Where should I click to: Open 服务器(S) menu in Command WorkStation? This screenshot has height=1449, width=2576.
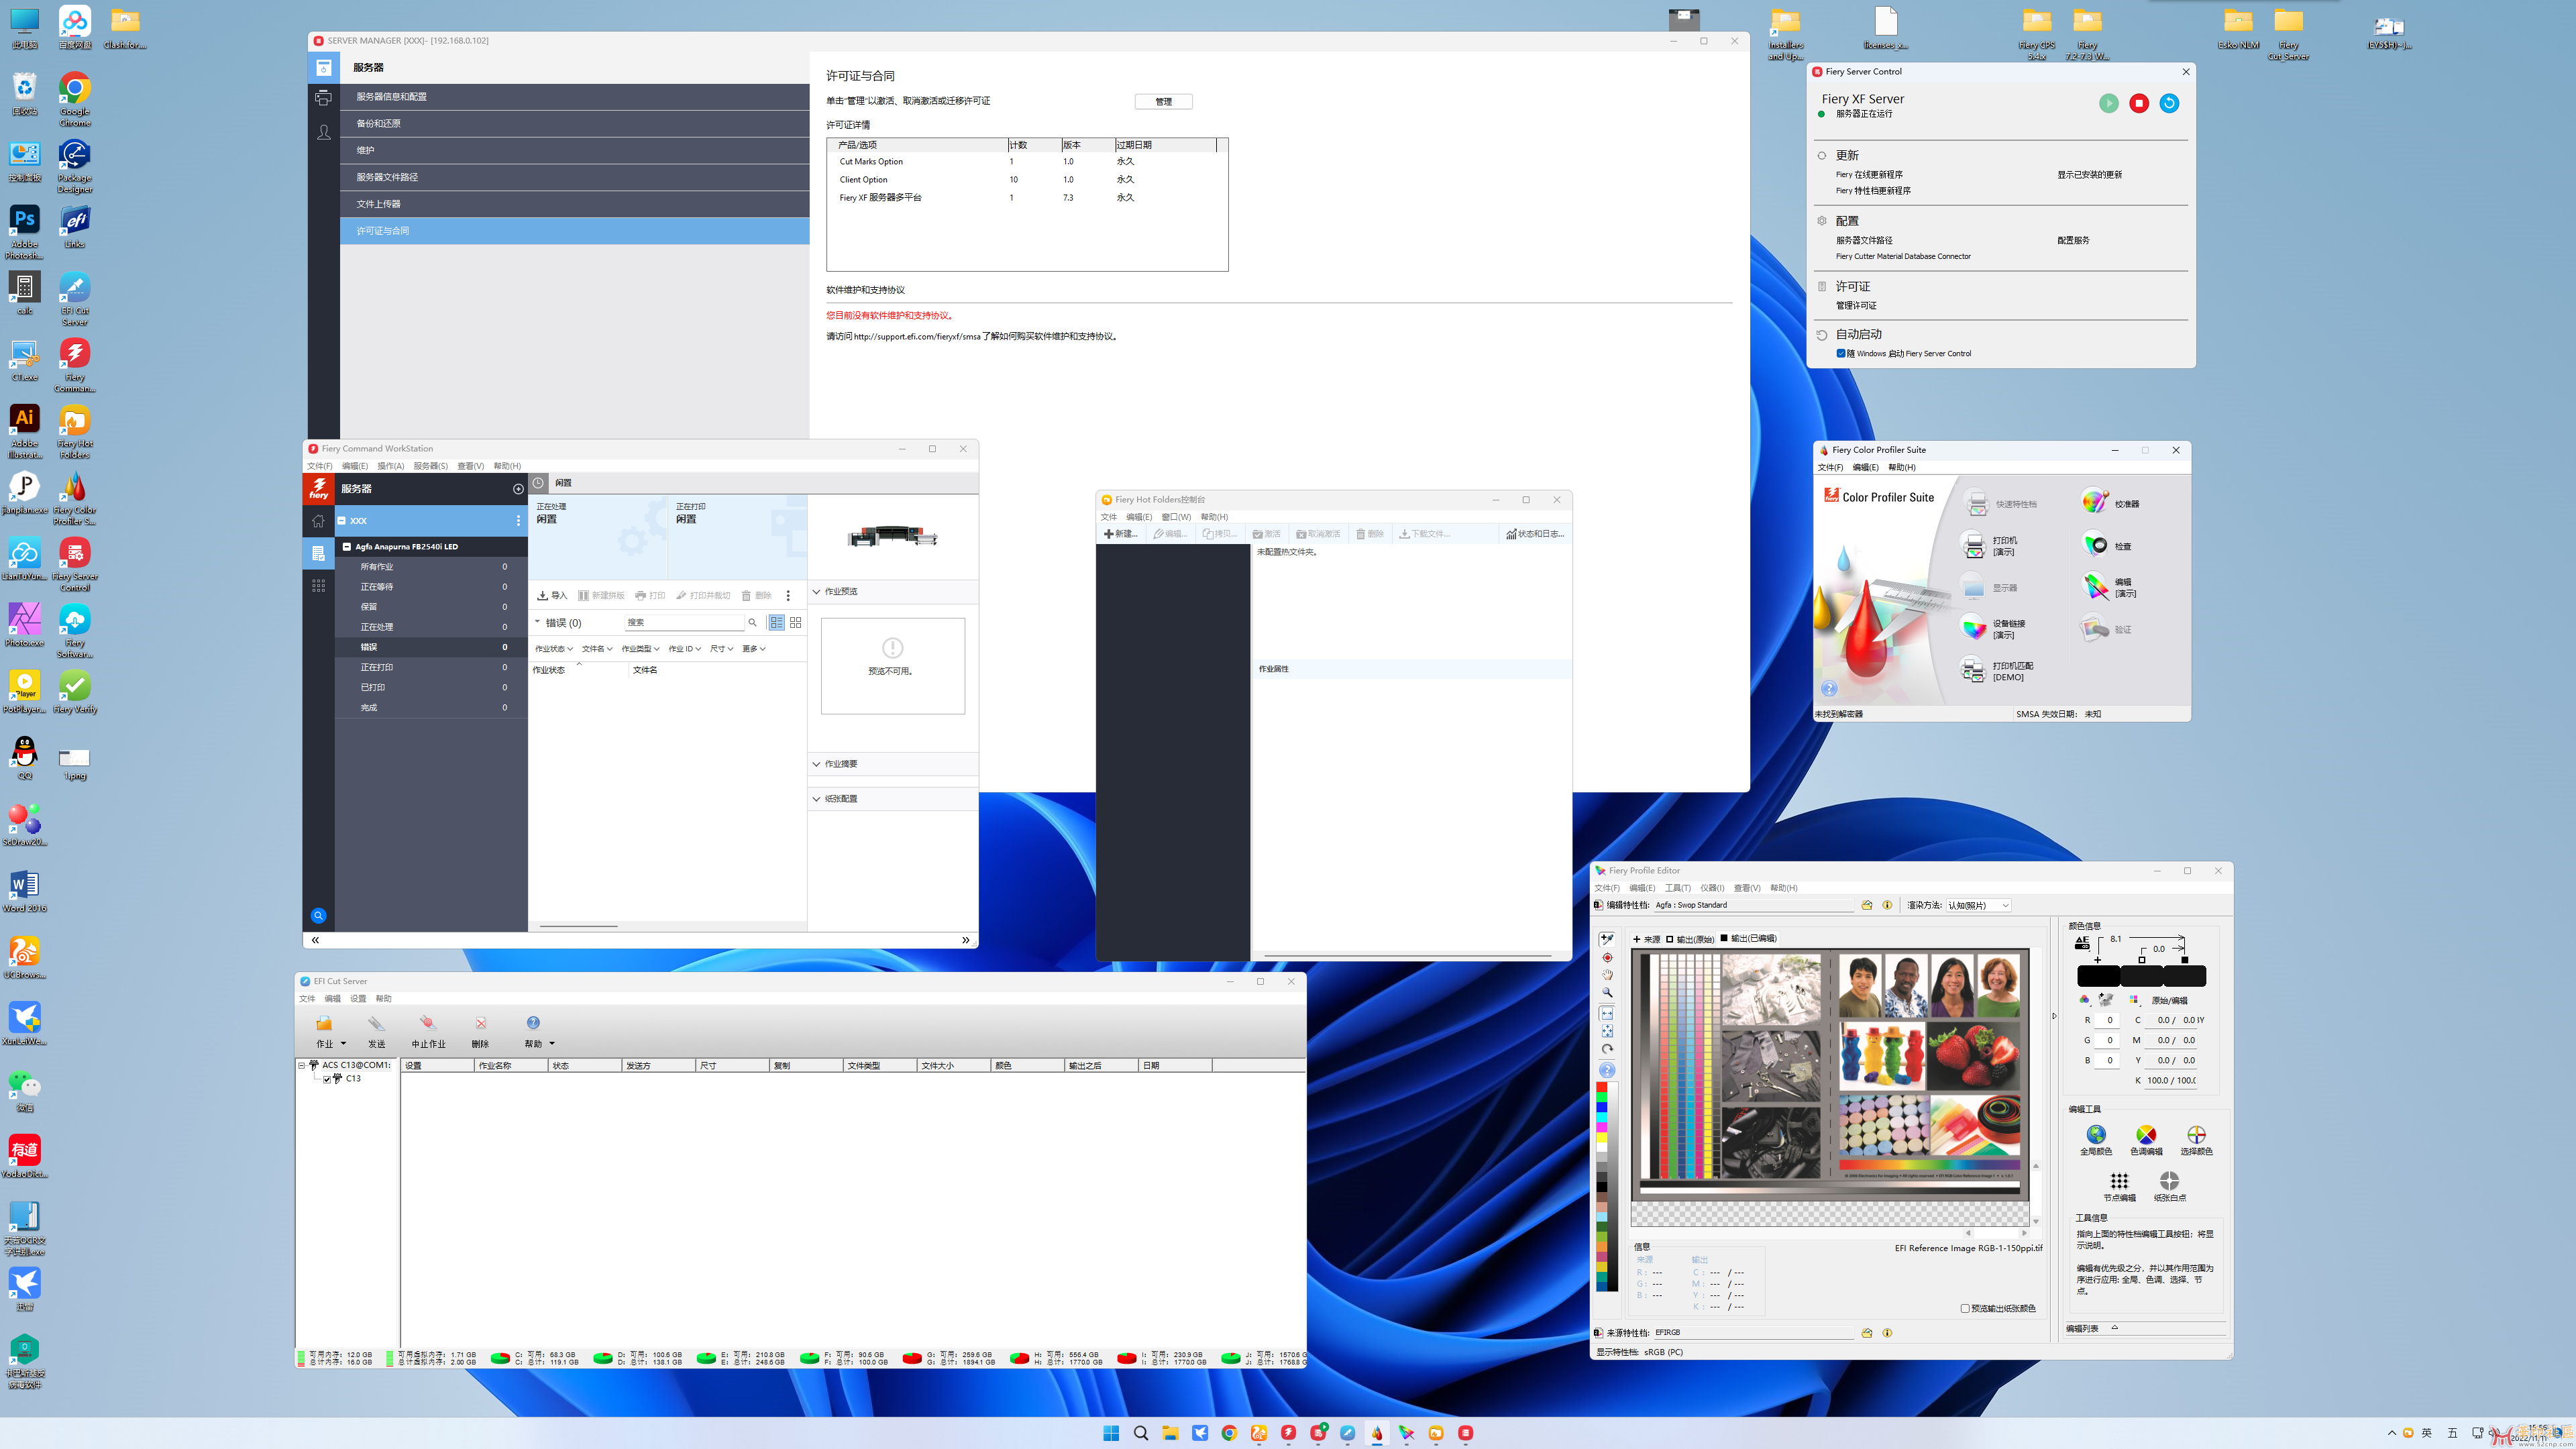tap(430, 466)
